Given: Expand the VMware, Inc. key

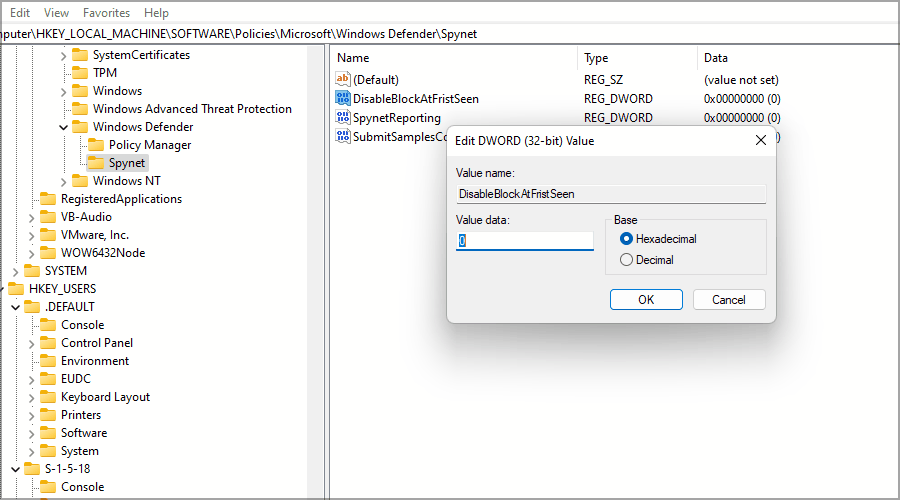Looking at the screenshot, I should tap(32, 235).
